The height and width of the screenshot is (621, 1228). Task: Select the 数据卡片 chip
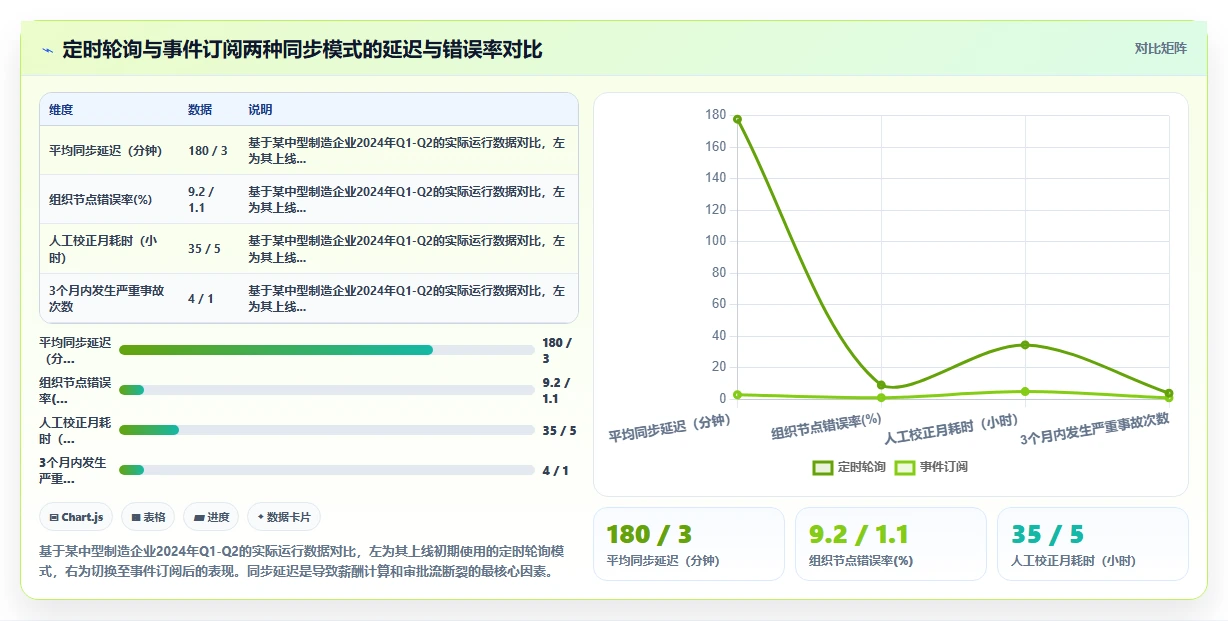284,517
